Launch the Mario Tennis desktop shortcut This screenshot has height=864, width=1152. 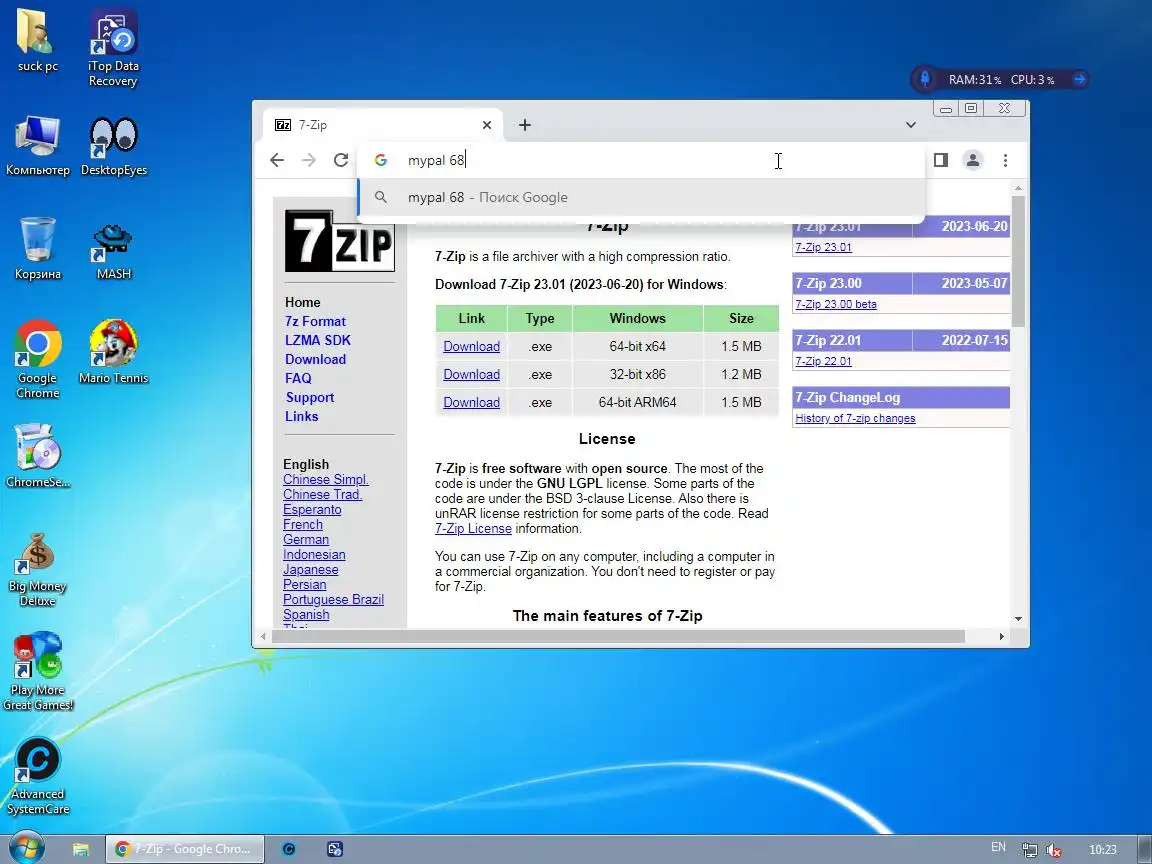113,351
